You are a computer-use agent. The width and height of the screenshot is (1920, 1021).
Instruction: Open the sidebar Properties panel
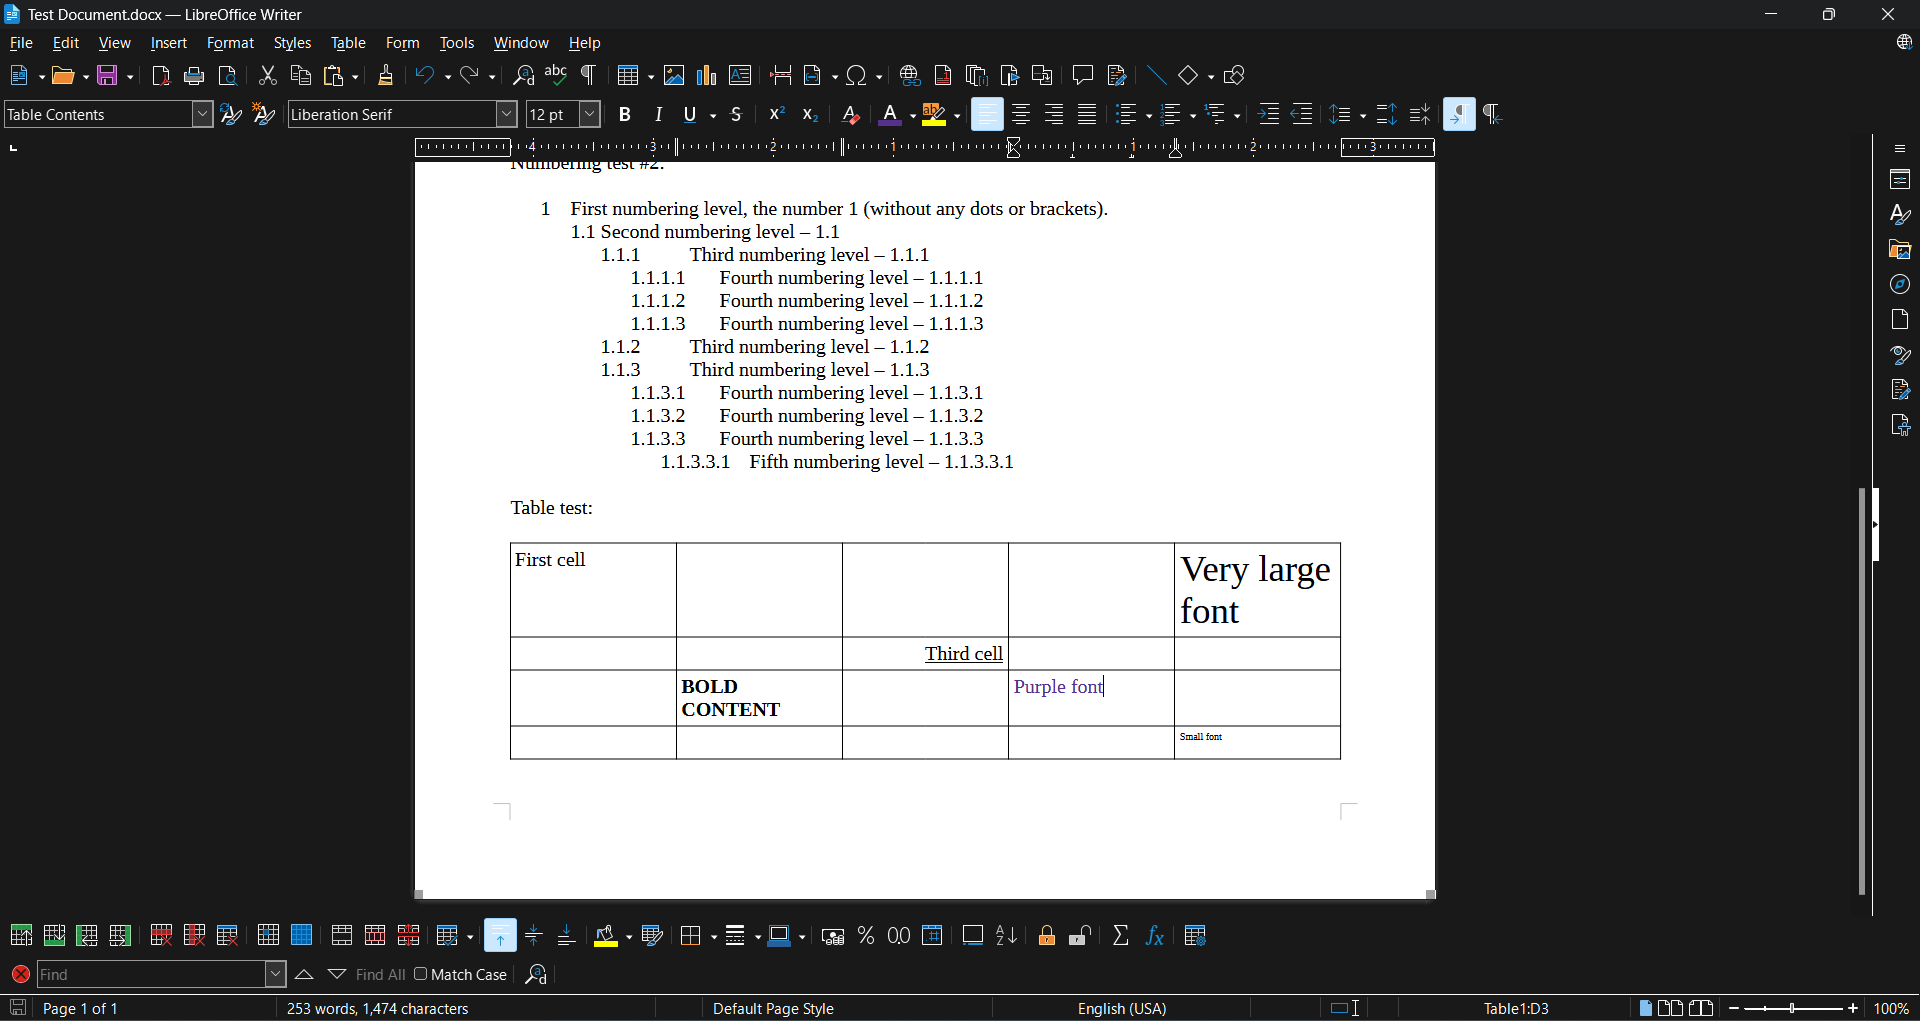(1900, 180)
